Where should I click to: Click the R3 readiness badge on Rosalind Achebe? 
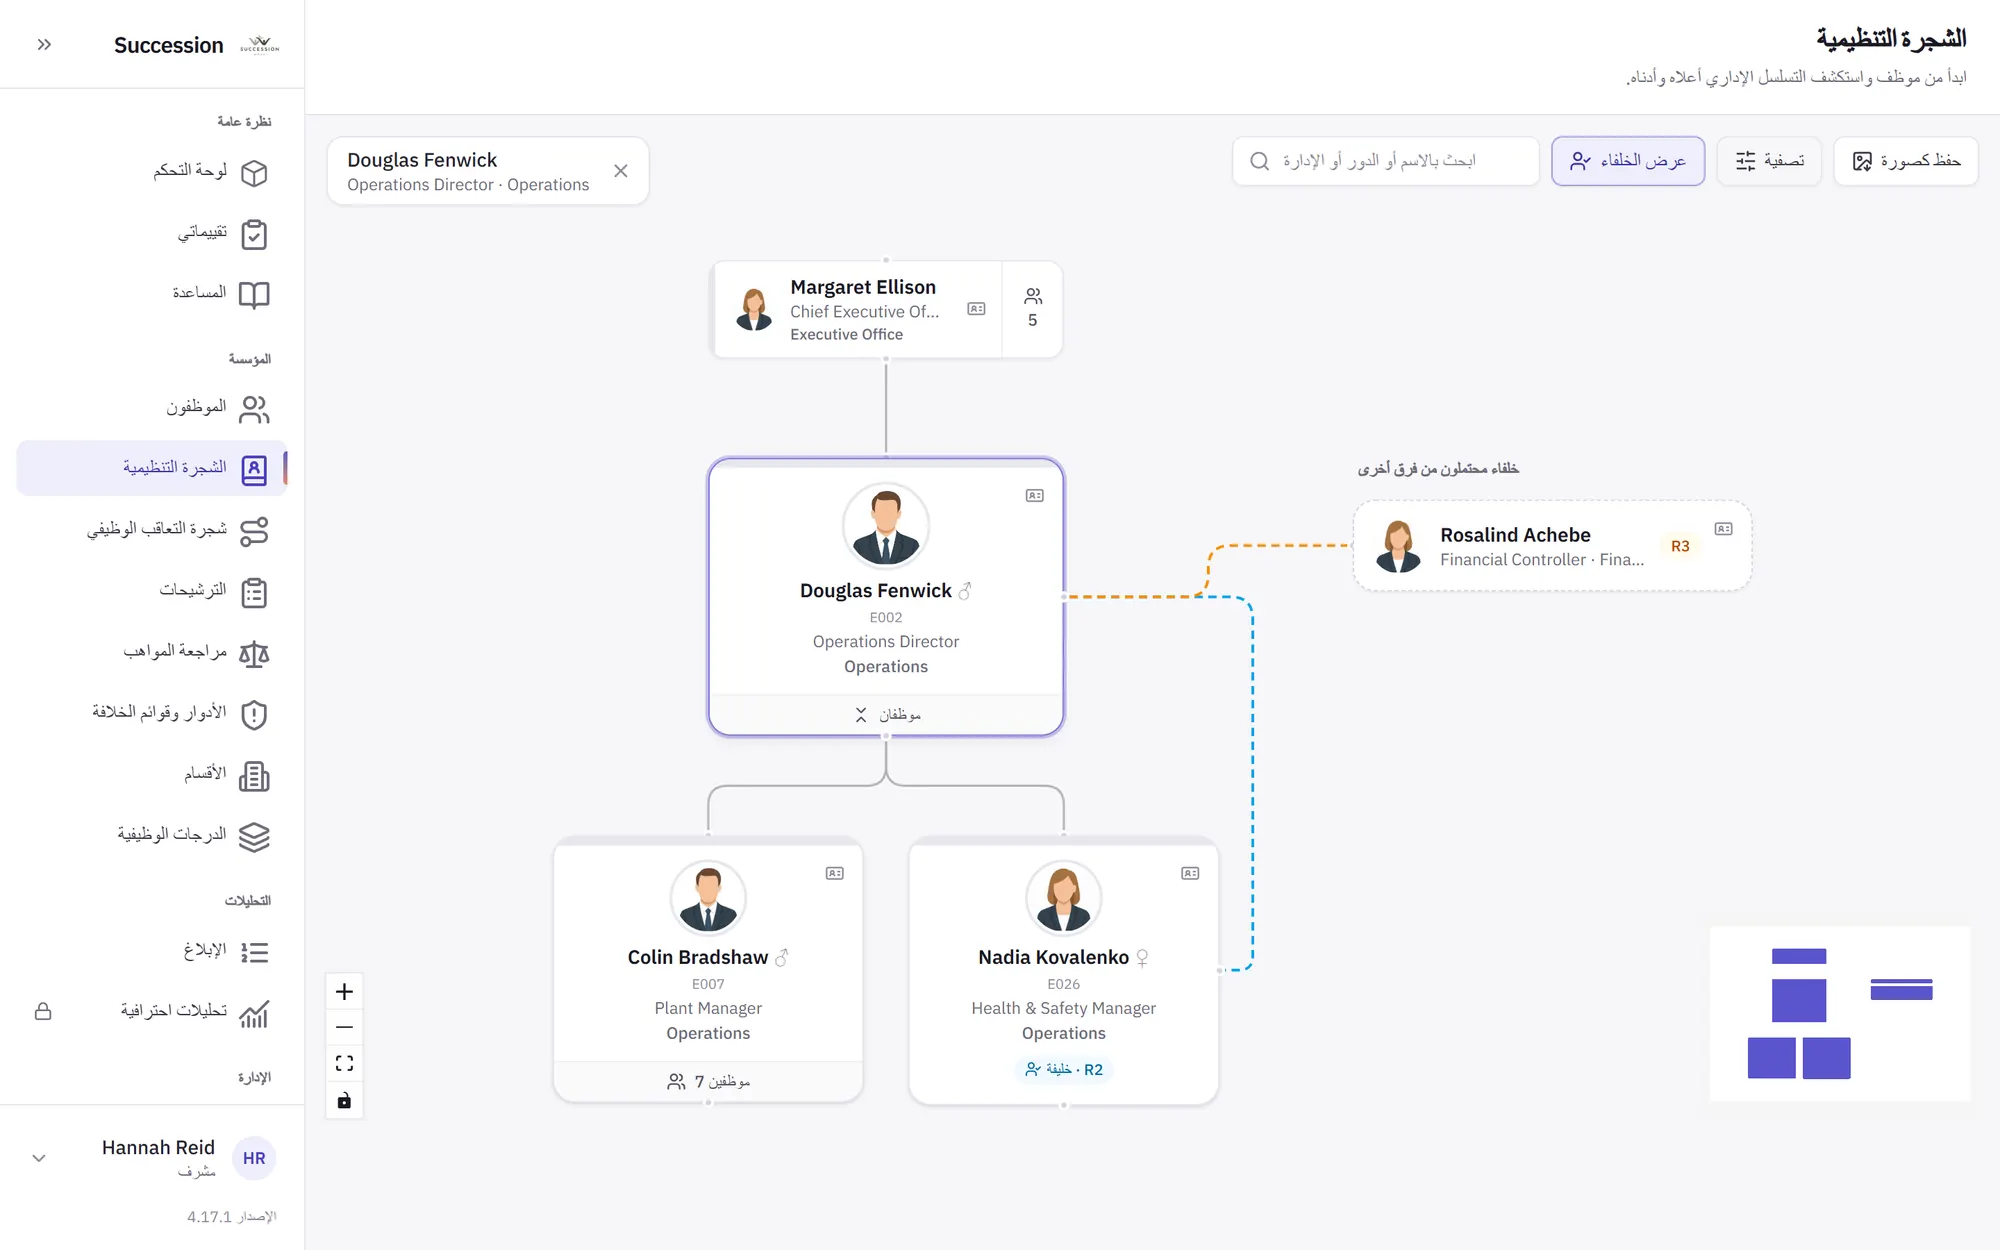[x=1680, y=546]
